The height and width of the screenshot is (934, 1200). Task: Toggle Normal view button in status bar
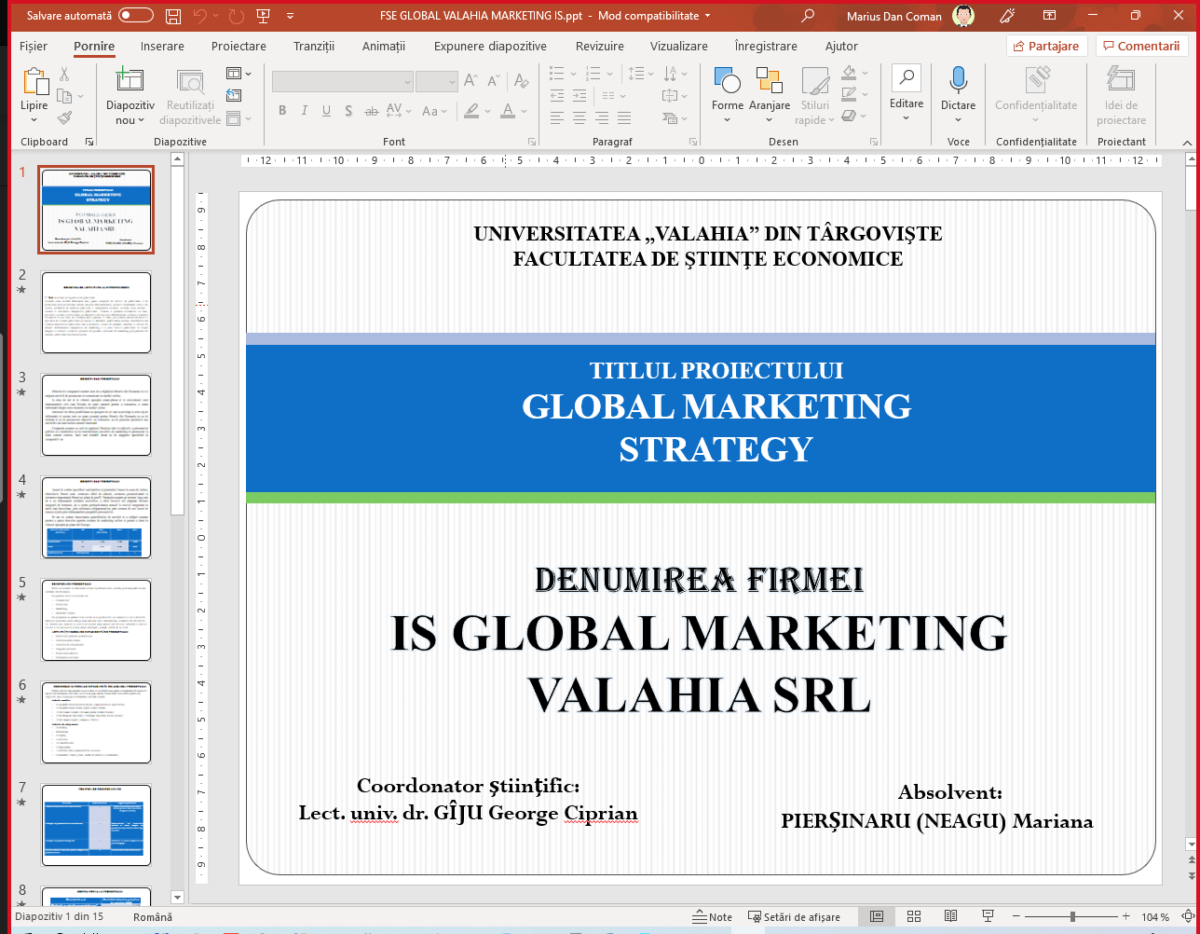click(877, 917)
